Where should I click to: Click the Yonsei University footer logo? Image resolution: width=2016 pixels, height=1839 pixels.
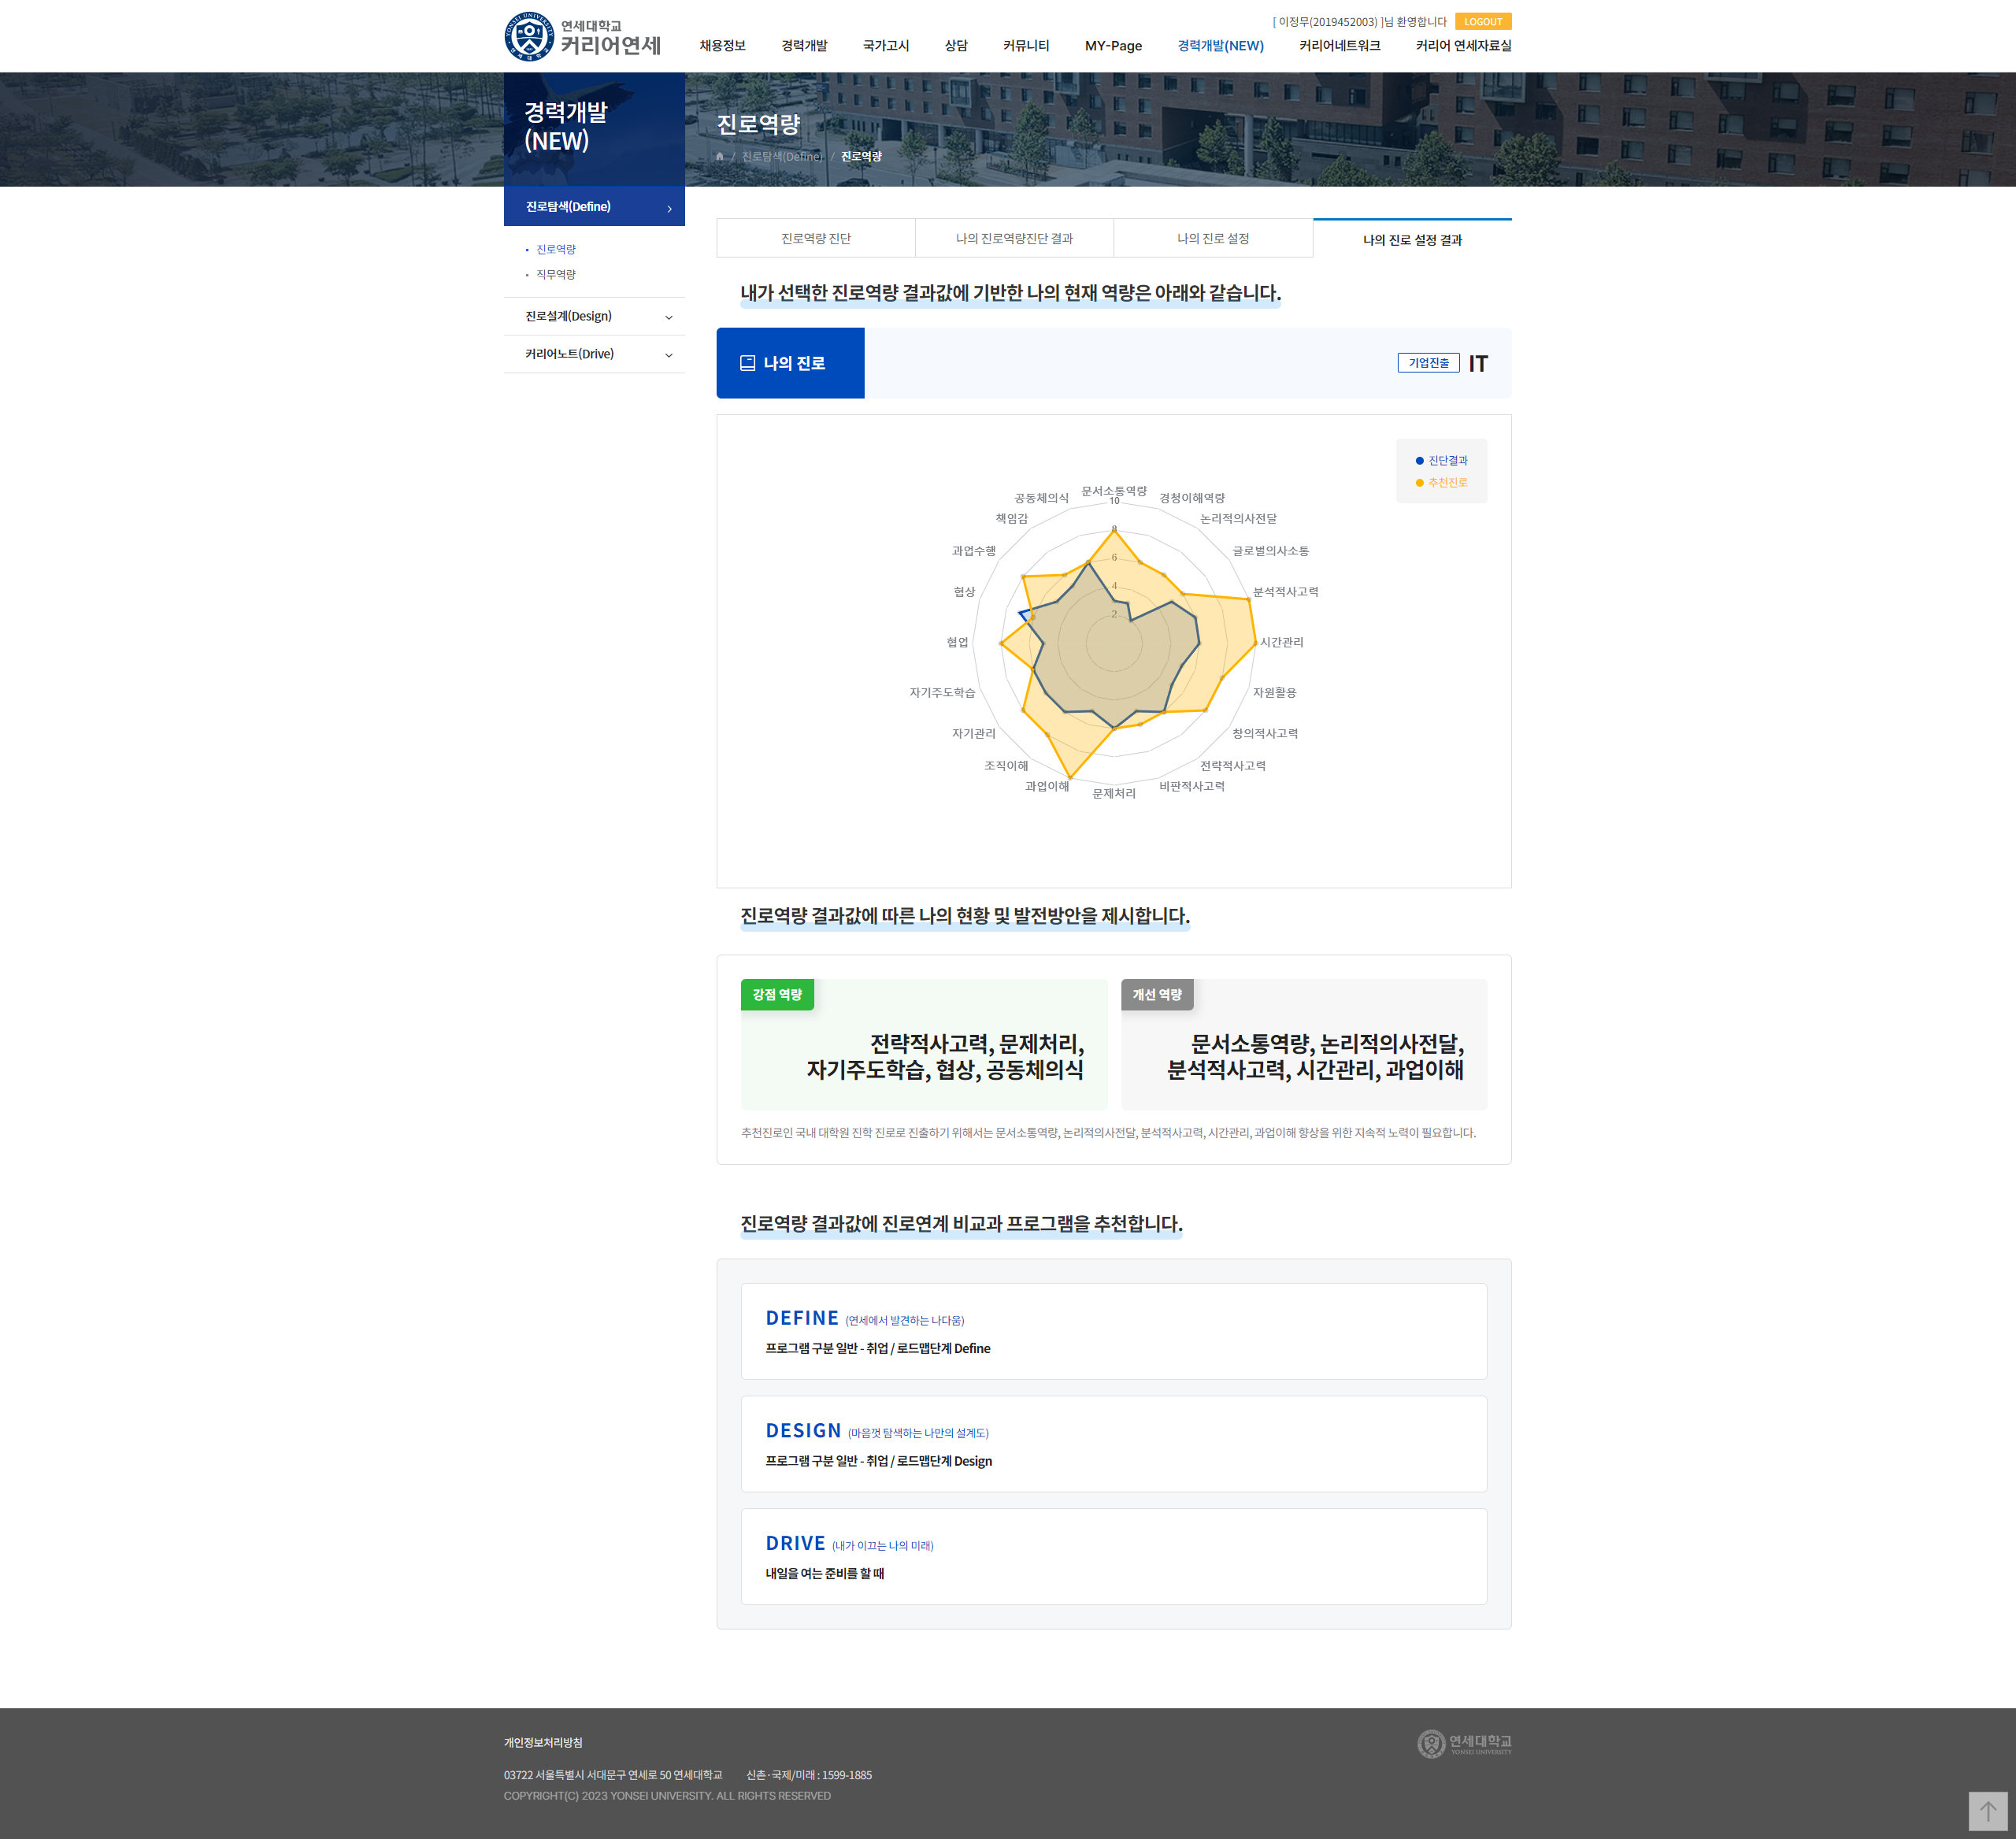click(x=1464, y=1743)
